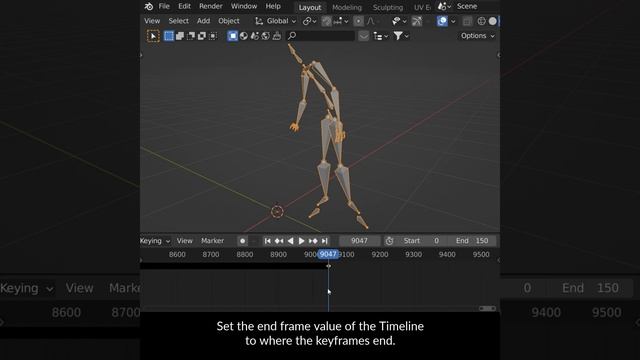Open the outliner display mode dropdown
Image resolution: width=640 pixels, height=360 pixels.
[380, 36]
